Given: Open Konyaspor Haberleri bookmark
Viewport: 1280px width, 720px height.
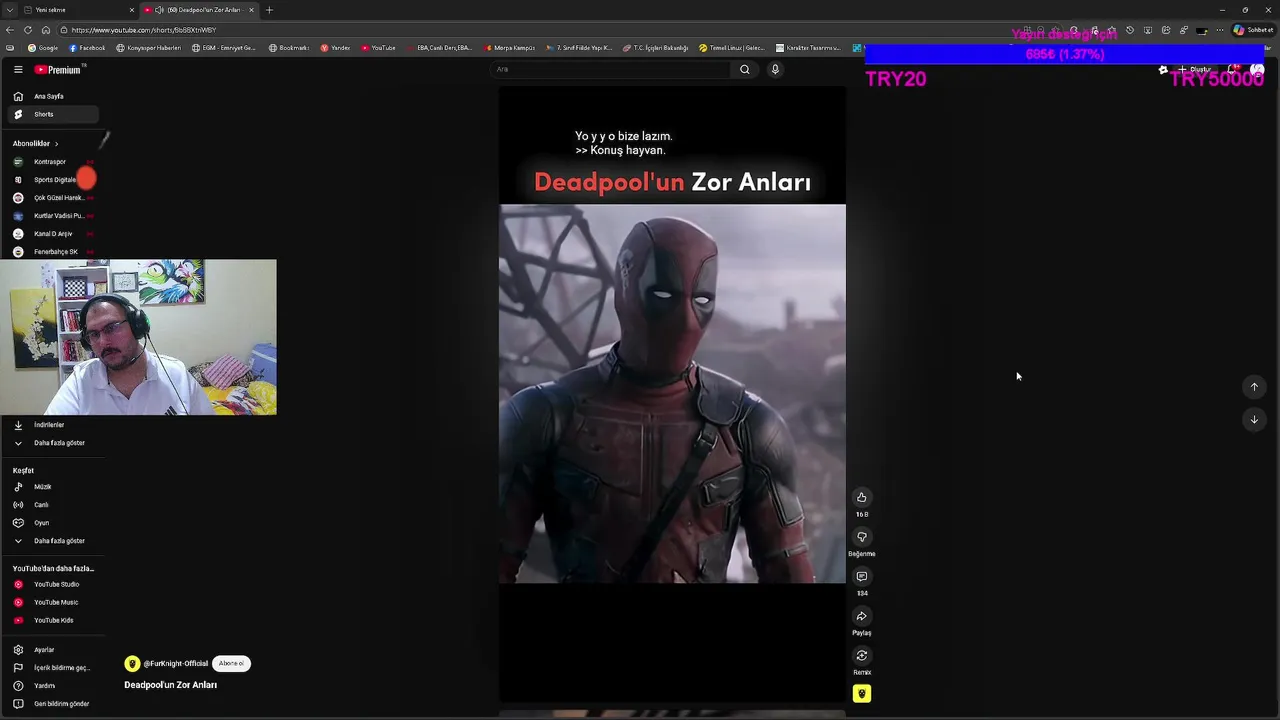Looking at the screenshot, I should click(x=149, y=48).
